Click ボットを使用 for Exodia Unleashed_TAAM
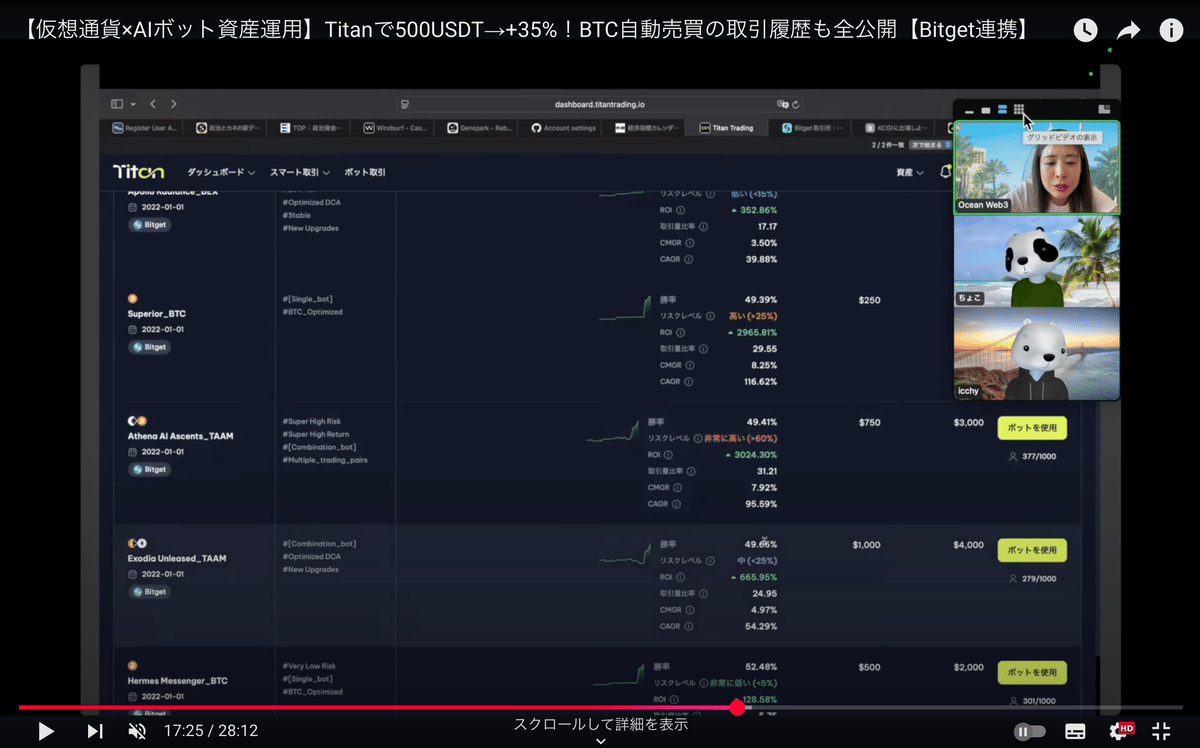Image resolution: width=1200 pixels, height=748 pixels. click(x=1034, y=550)
